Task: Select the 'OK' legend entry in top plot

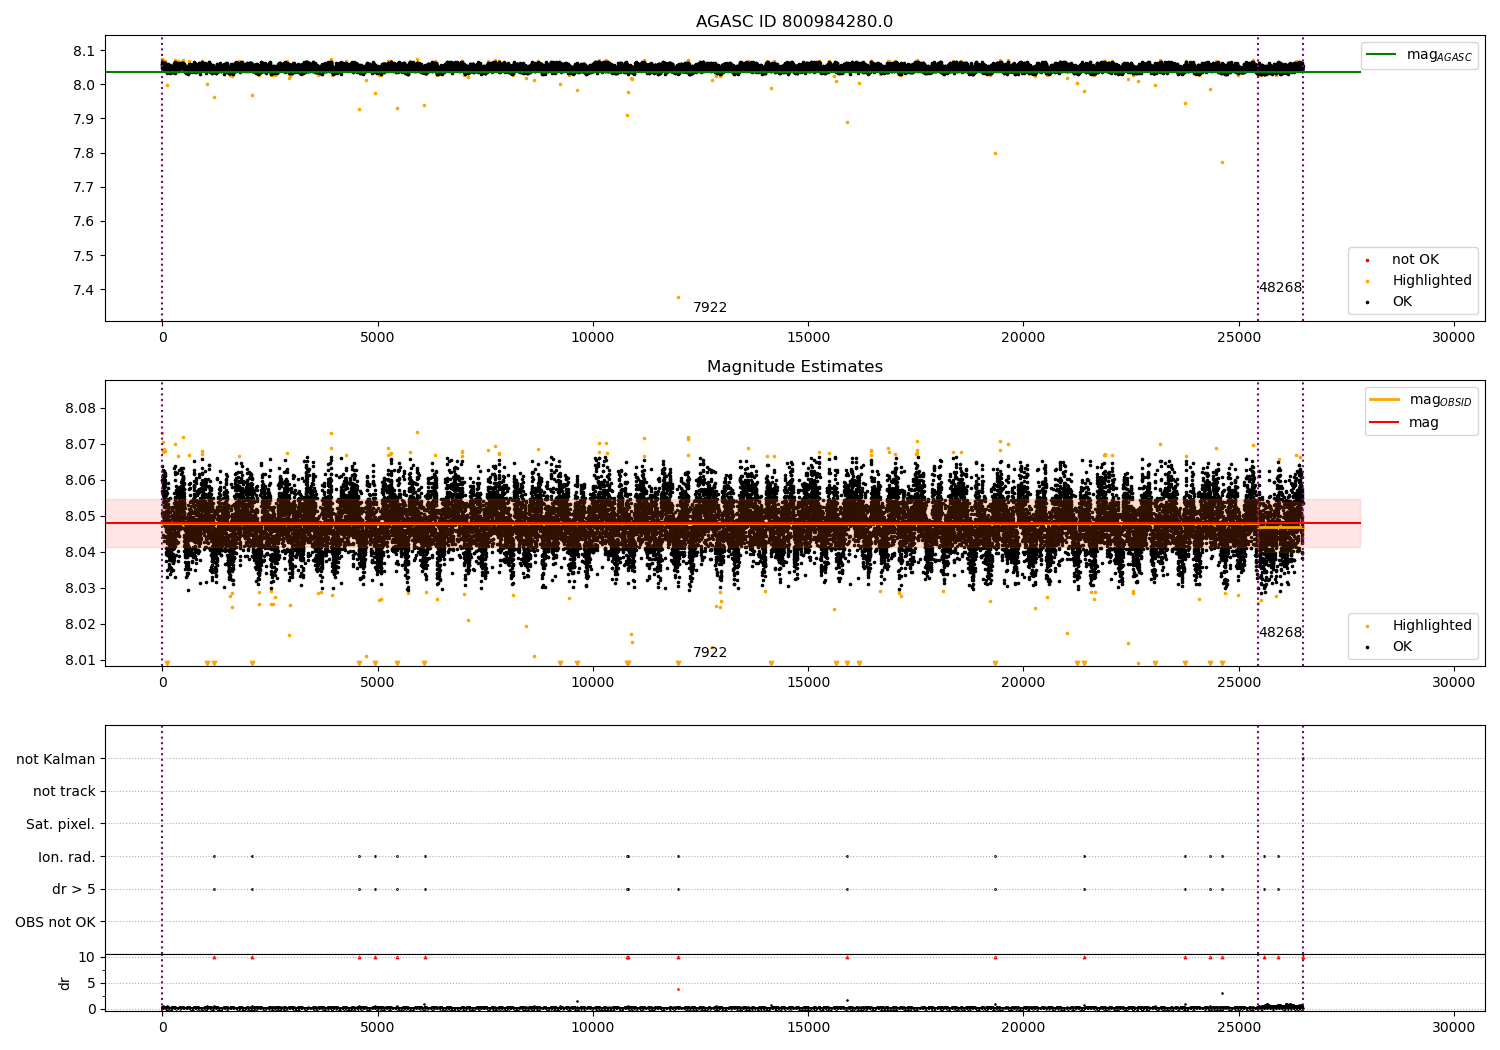Action: tap(1402, 302)
